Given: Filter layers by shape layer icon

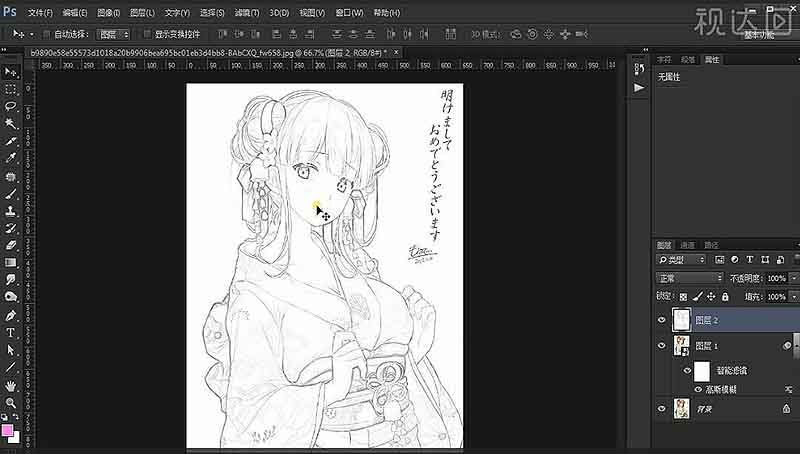Looking at the screenshot, I should click(765, 260).
